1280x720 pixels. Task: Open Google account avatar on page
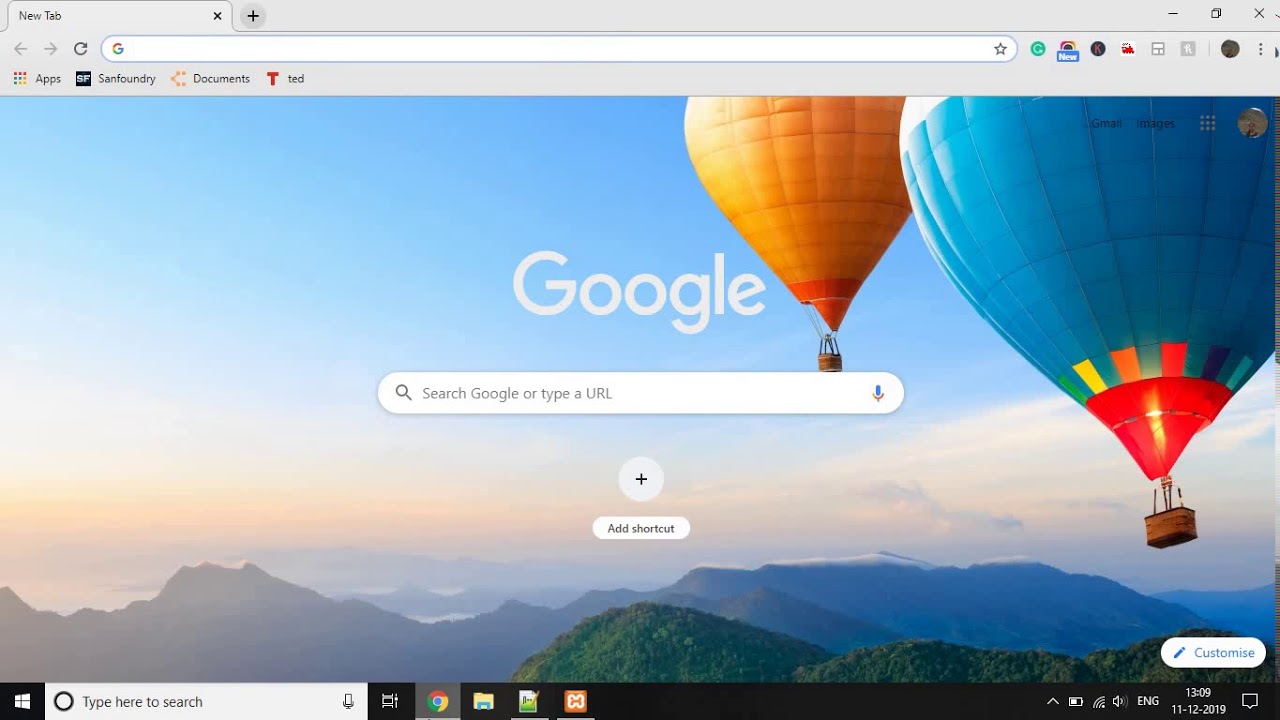coord(1252,123)
